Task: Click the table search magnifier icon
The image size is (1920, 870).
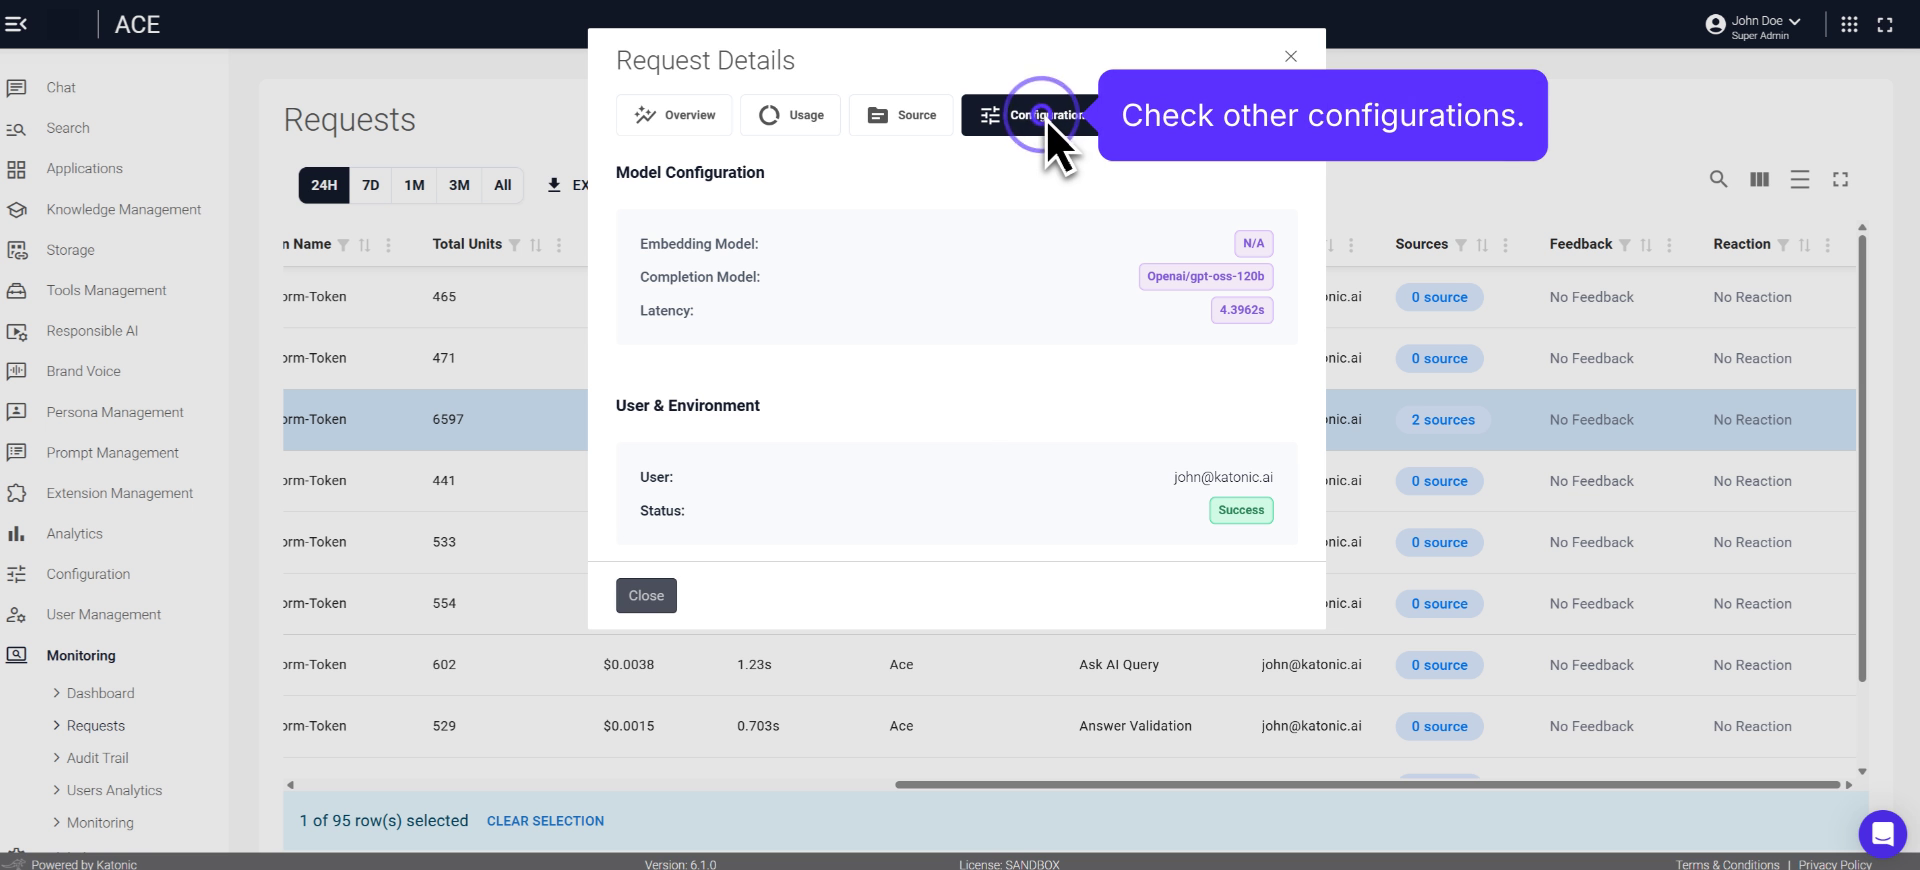Action: click(x=1718, y=179)
